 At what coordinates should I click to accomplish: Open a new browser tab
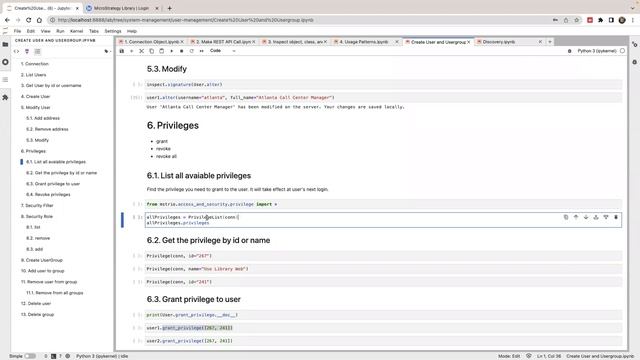point(169,8)
